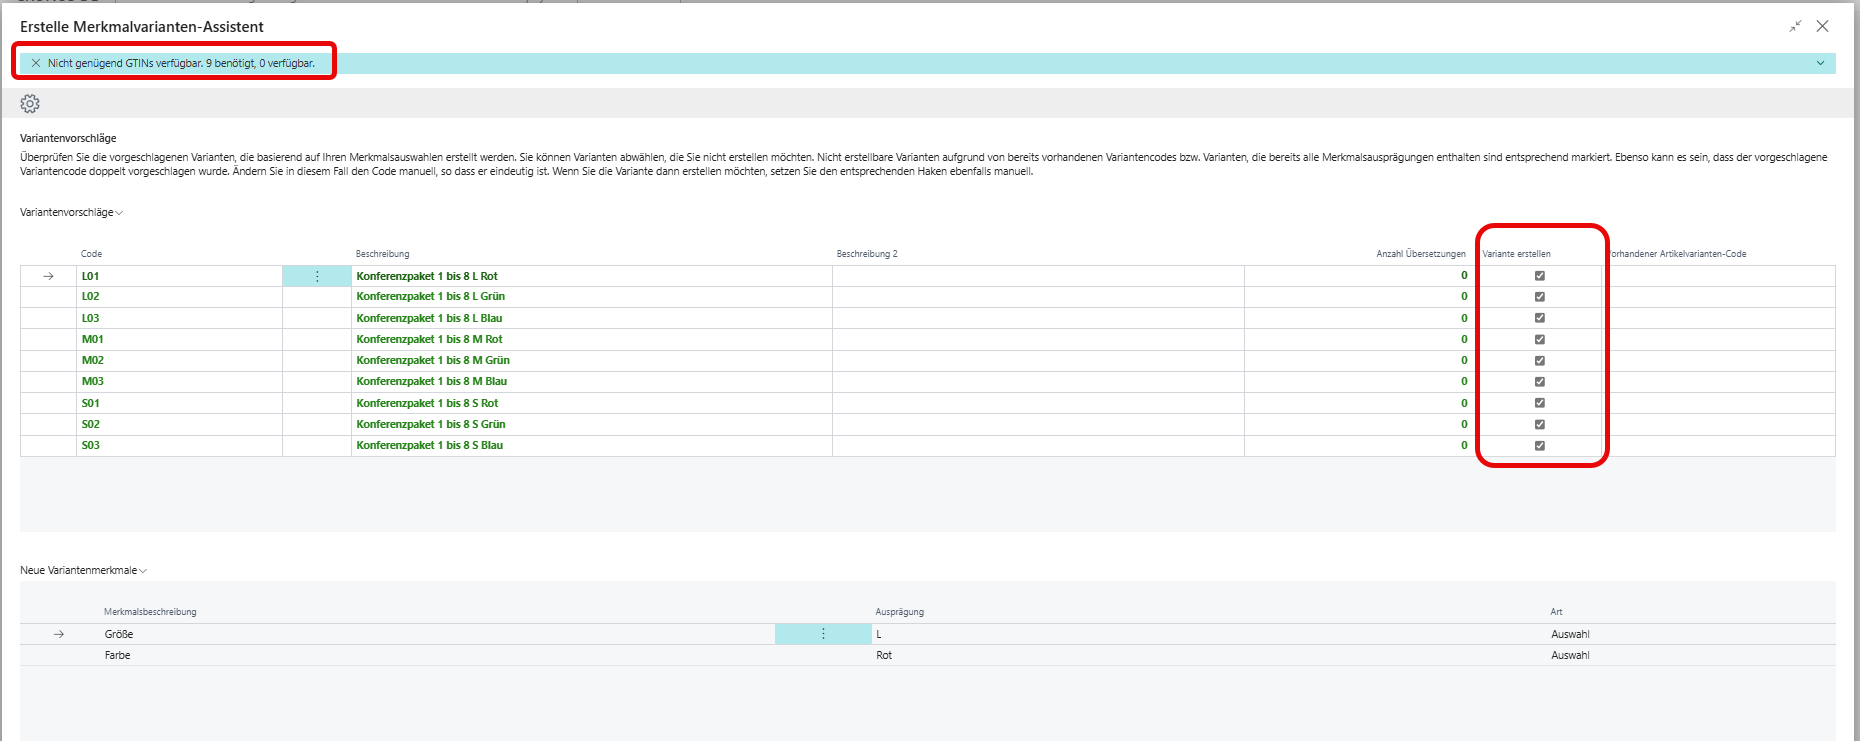Click the Ausprägung field showing Rot
This screenshot has width=1860, height=741.
click(884, 656)
